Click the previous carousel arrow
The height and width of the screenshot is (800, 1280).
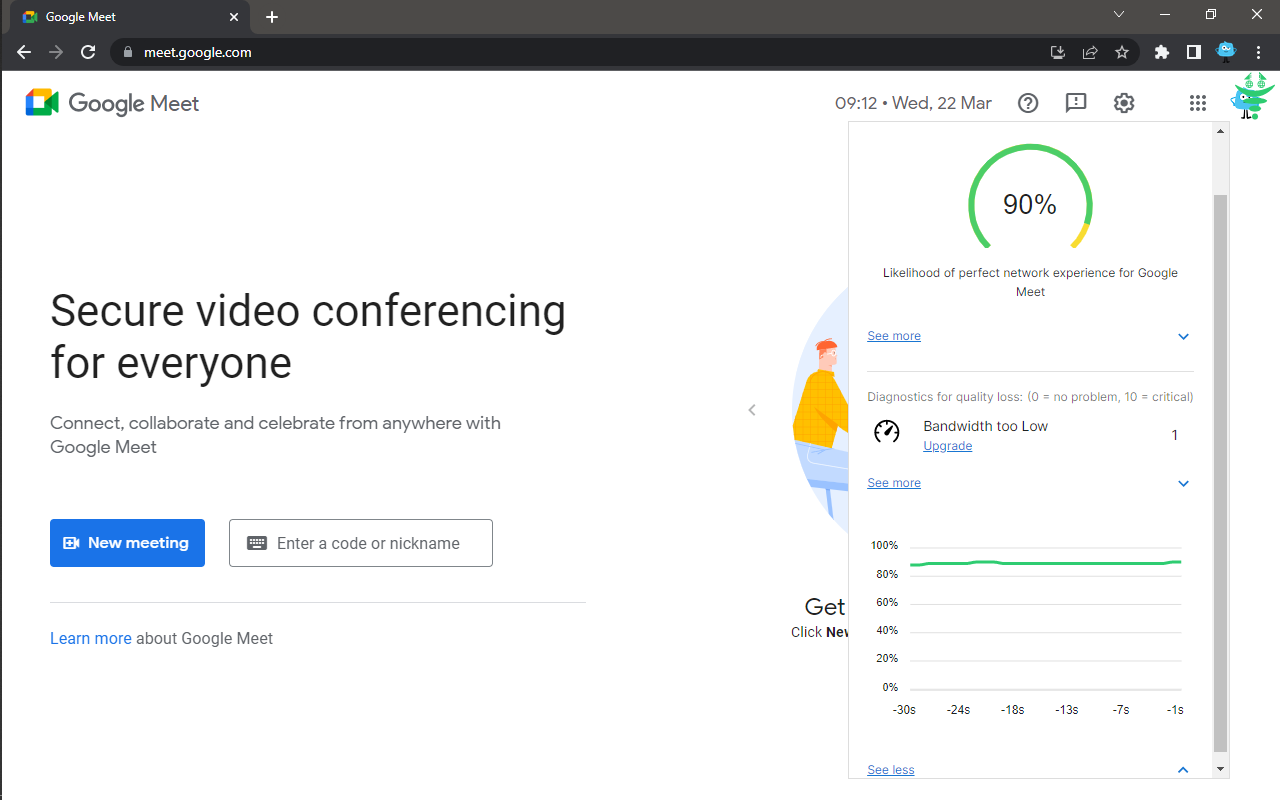[x=752, y=410]
